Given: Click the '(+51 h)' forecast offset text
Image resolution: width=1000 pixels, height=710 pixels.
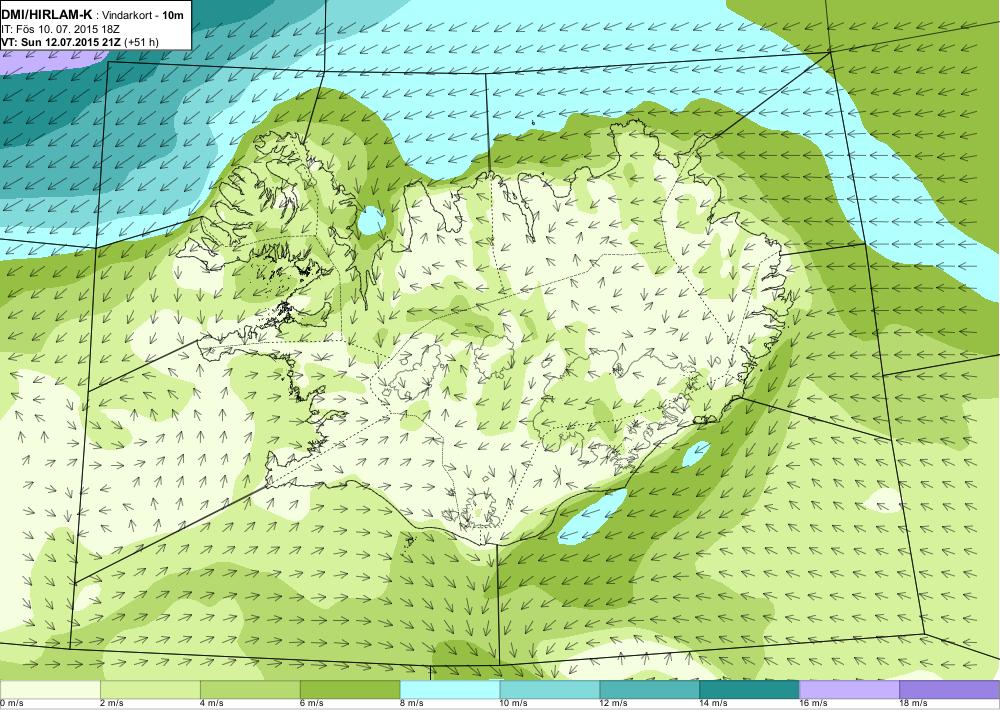Looking at the screenshot, I should [x=142, y=42].
